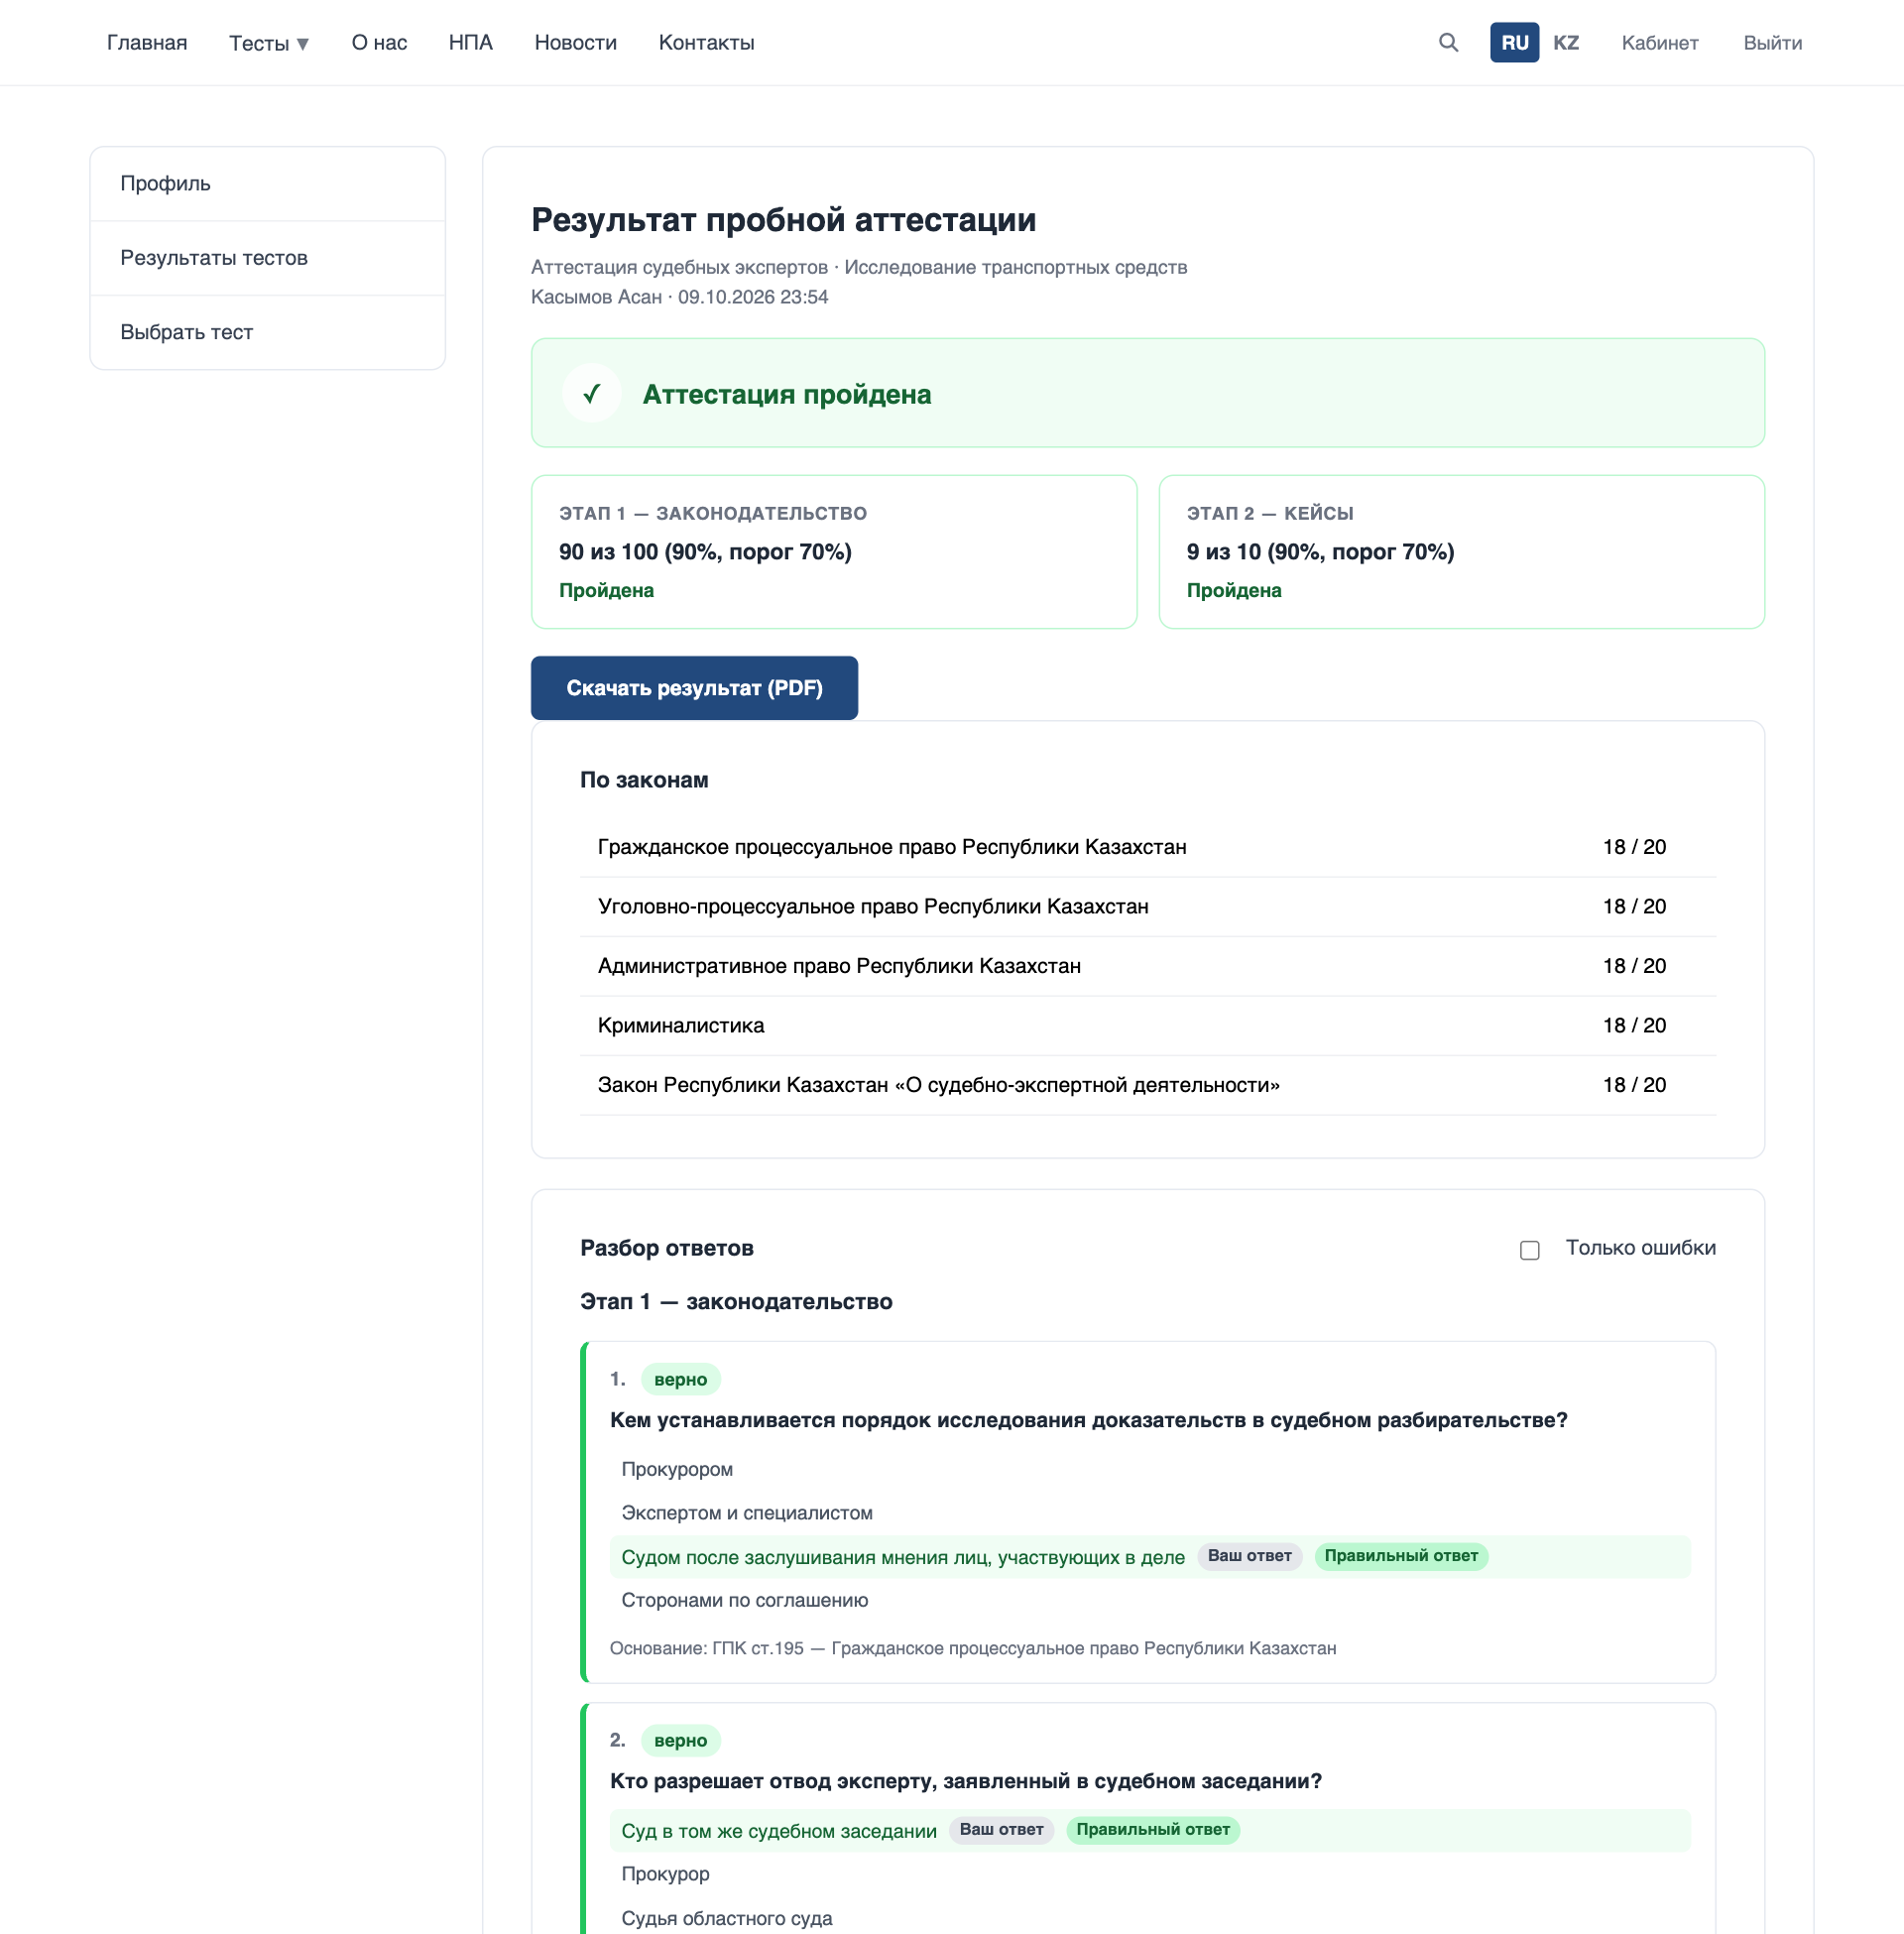1904x1934 pixels.
Task: Open 'Выбрать тест' in the sidebar
Action: coord(267,332)
